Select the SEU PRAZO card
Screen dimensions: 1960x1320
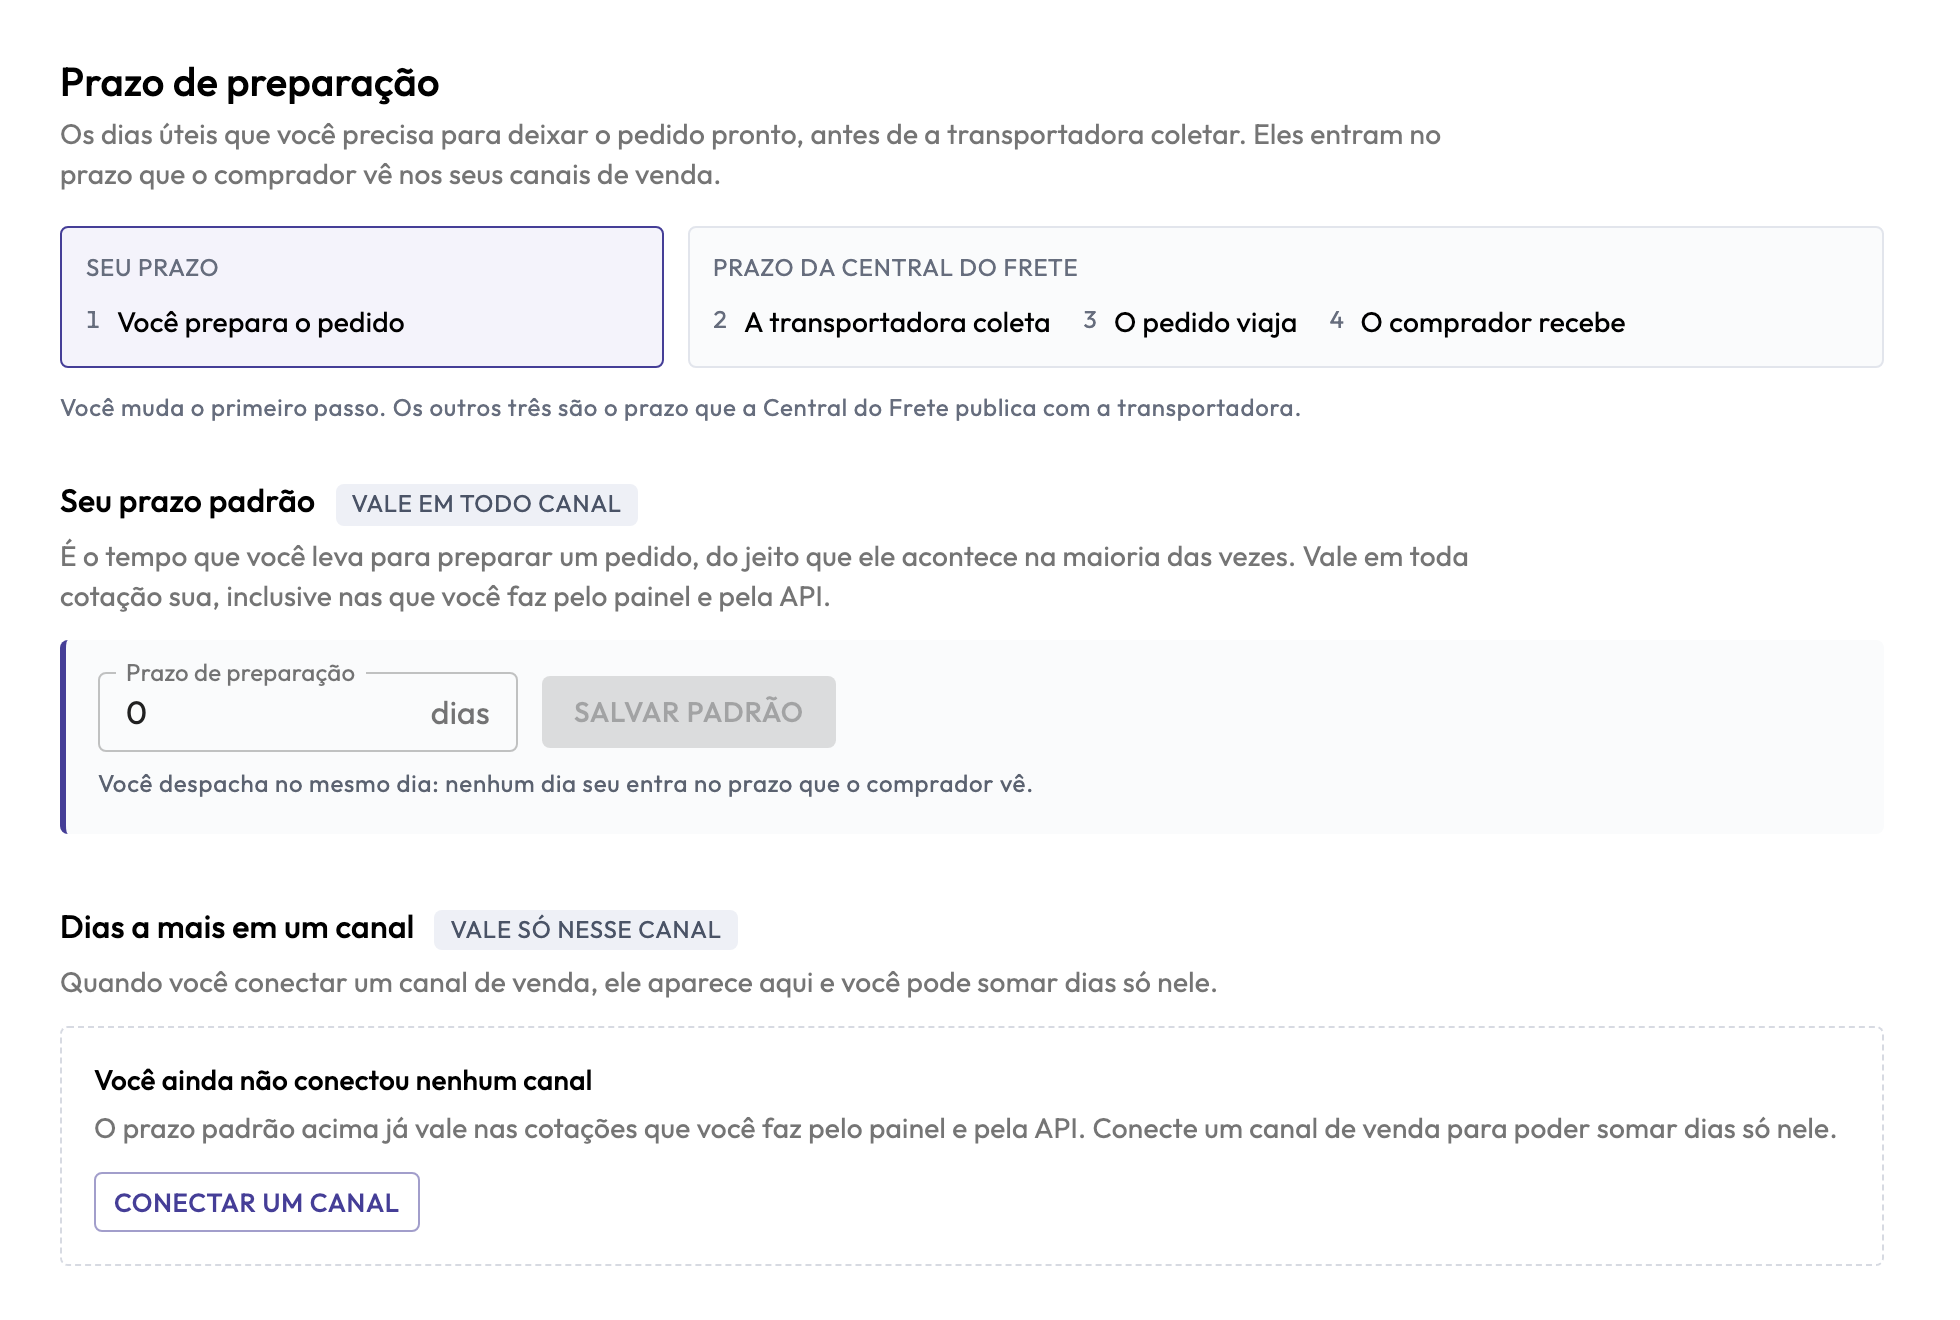coord(362,297)
